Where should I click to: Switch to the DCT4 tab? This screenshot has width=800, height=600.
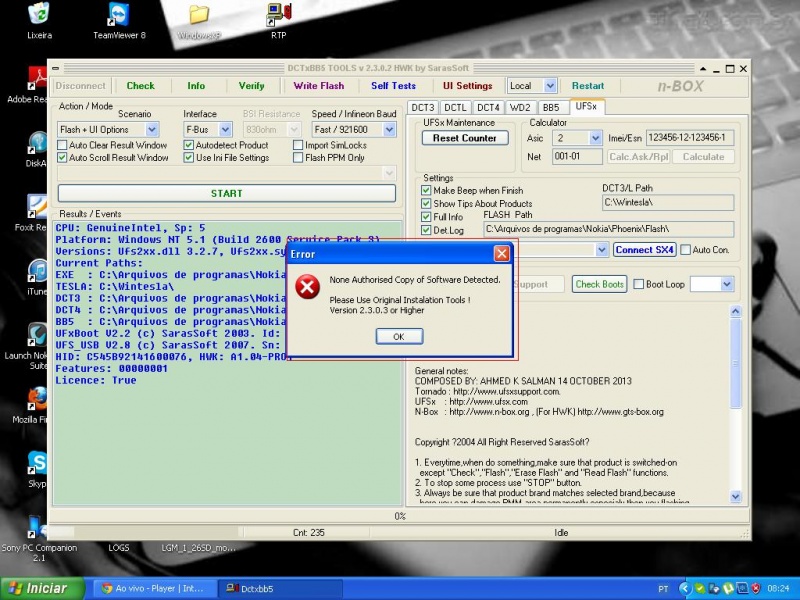(x=488, y=108)
